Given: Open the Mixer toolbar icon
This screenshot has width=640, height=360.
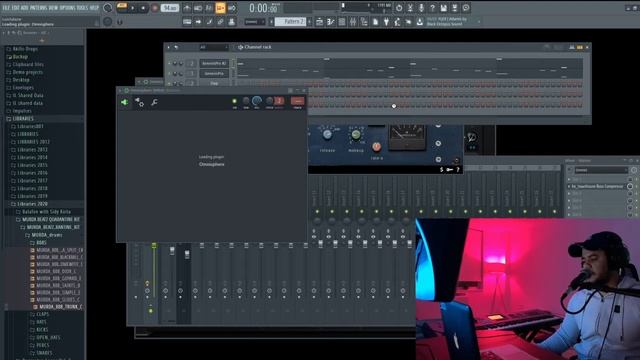Looking at the screenshot, I should point(353,22).
